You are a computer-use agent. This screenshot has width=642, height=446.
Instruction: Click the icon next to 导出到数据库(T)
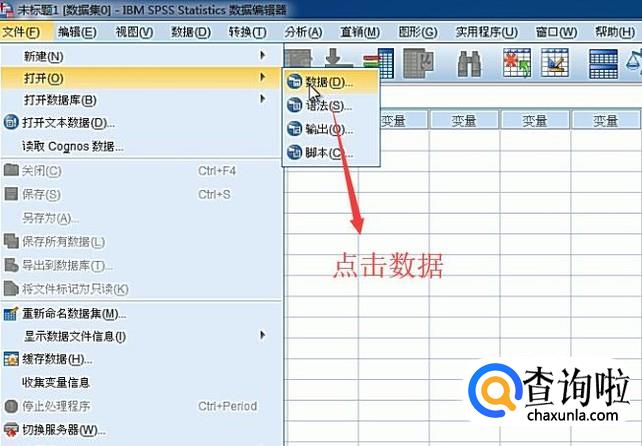pyautogui.click(x=11, y=265)
